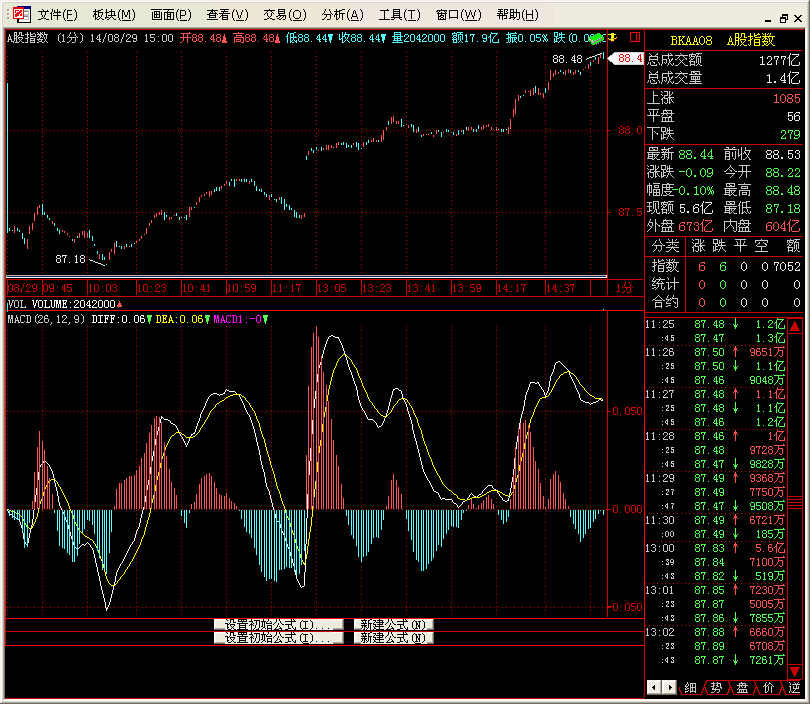This screenshot has height=704, width=810.
Task: Click the 分类 column header
Action: tap(665, 246)
